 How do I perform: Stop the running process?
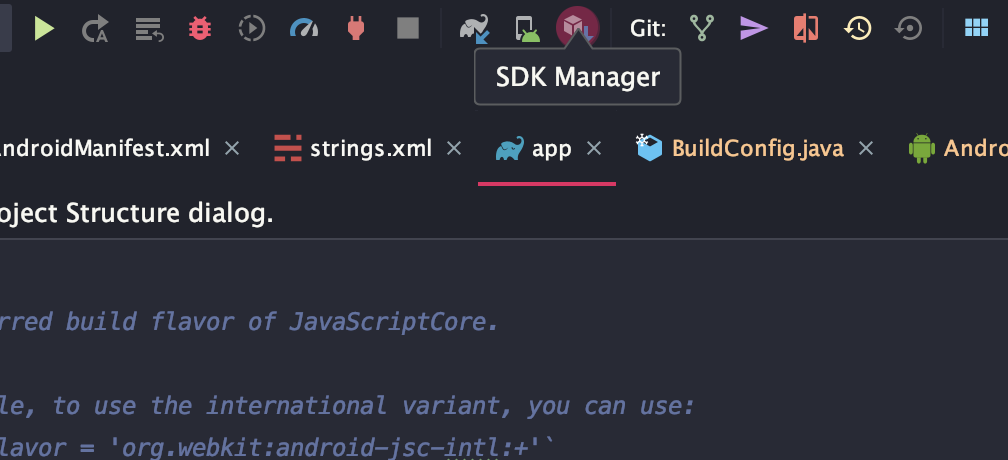[408, 28]
